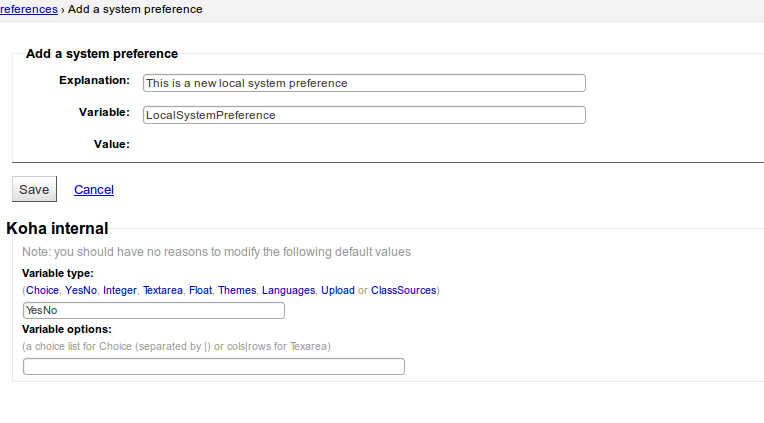764x423 pixels.
Task: Choose the Float variable type link
Action: (x=200, y=290)
